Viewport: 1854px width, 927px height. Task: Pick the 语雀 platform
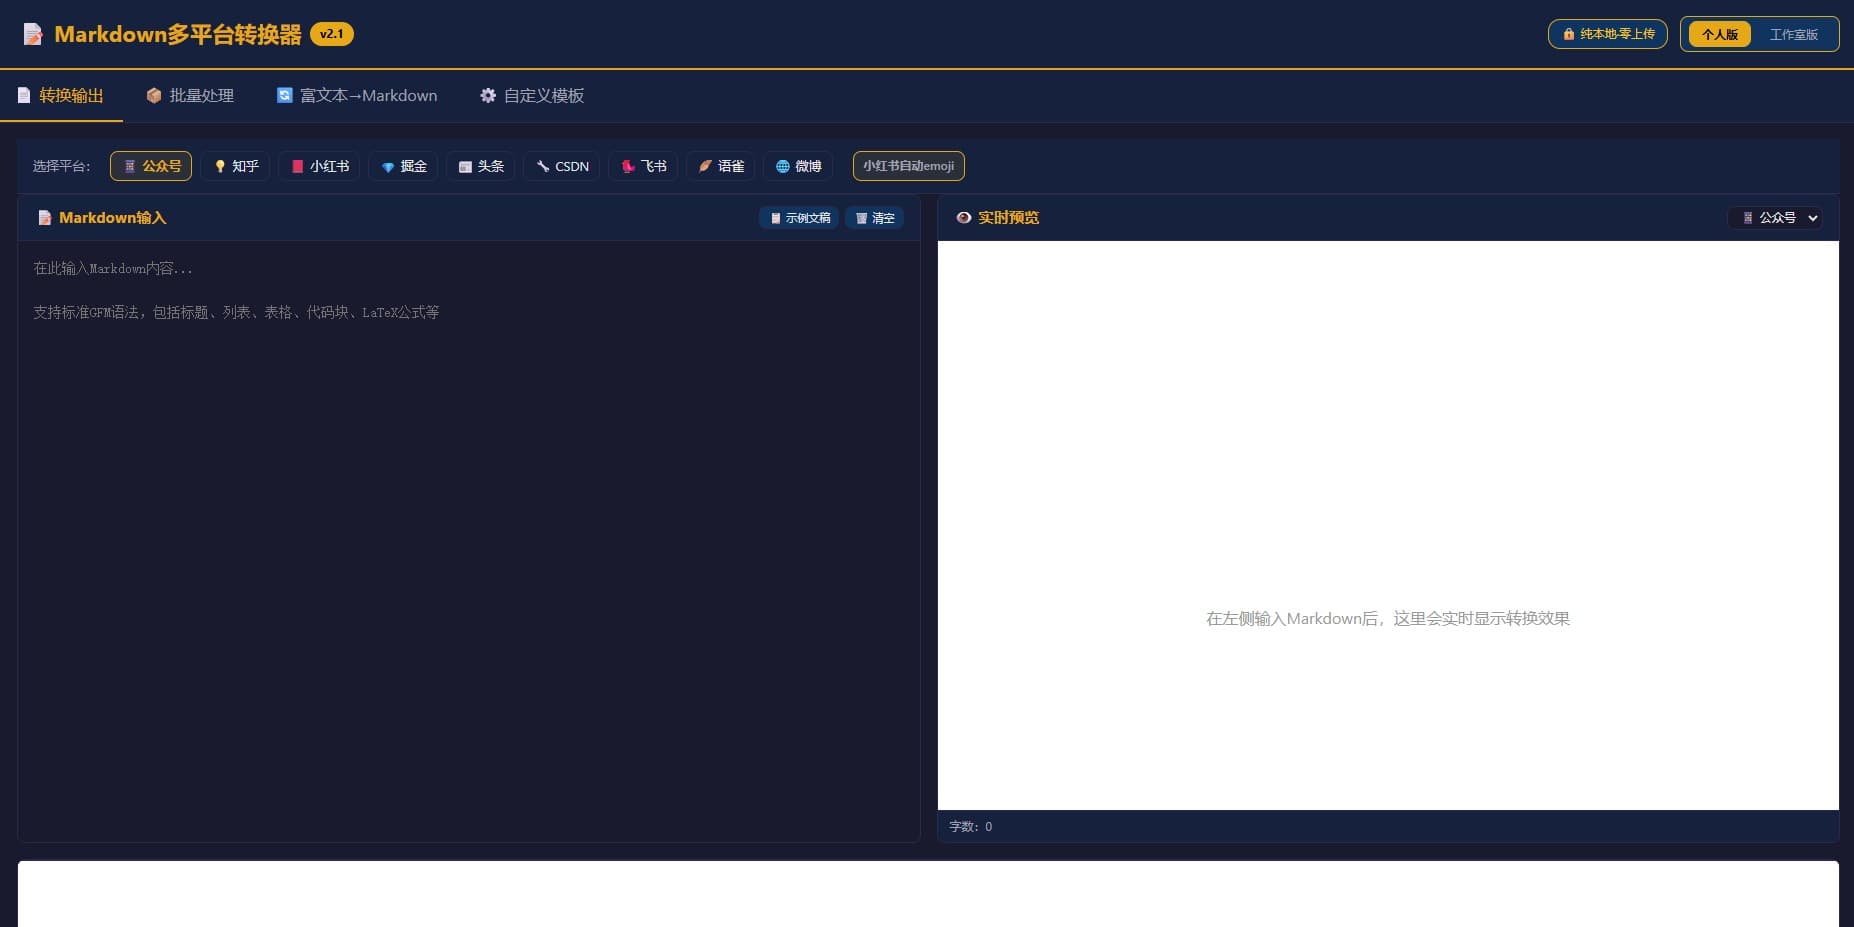[x=721, y=166]
